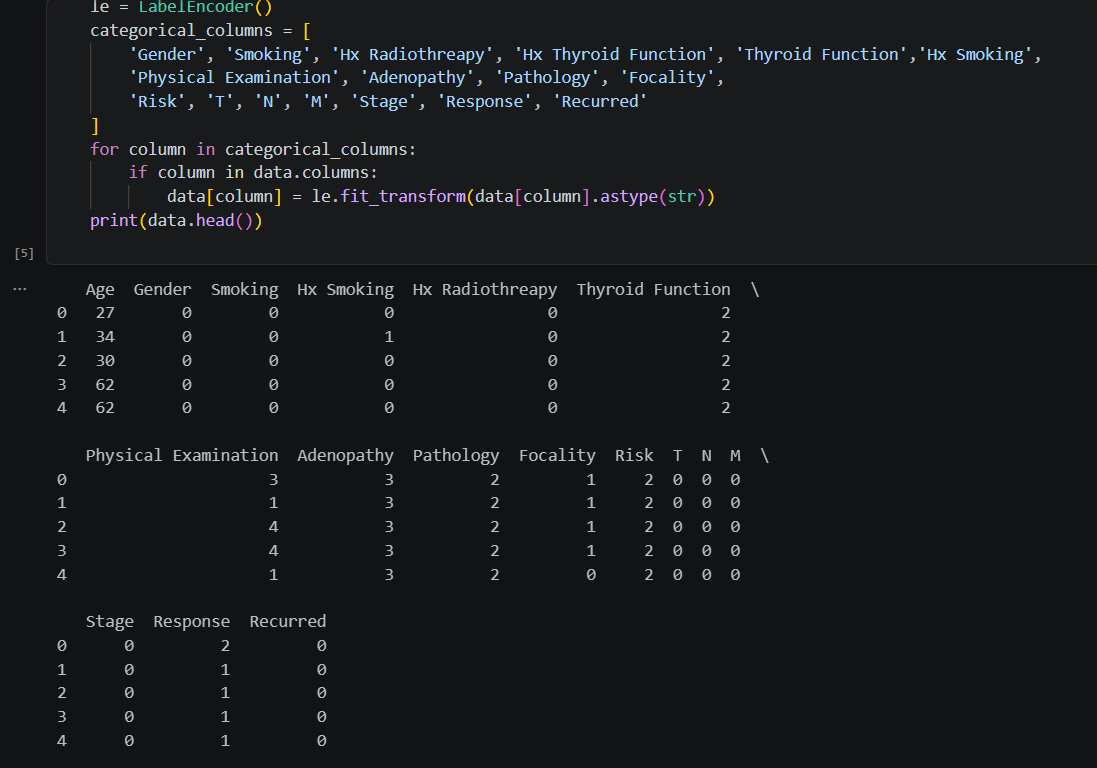Click the yellow closing list bracket

[x=95, y=126]
